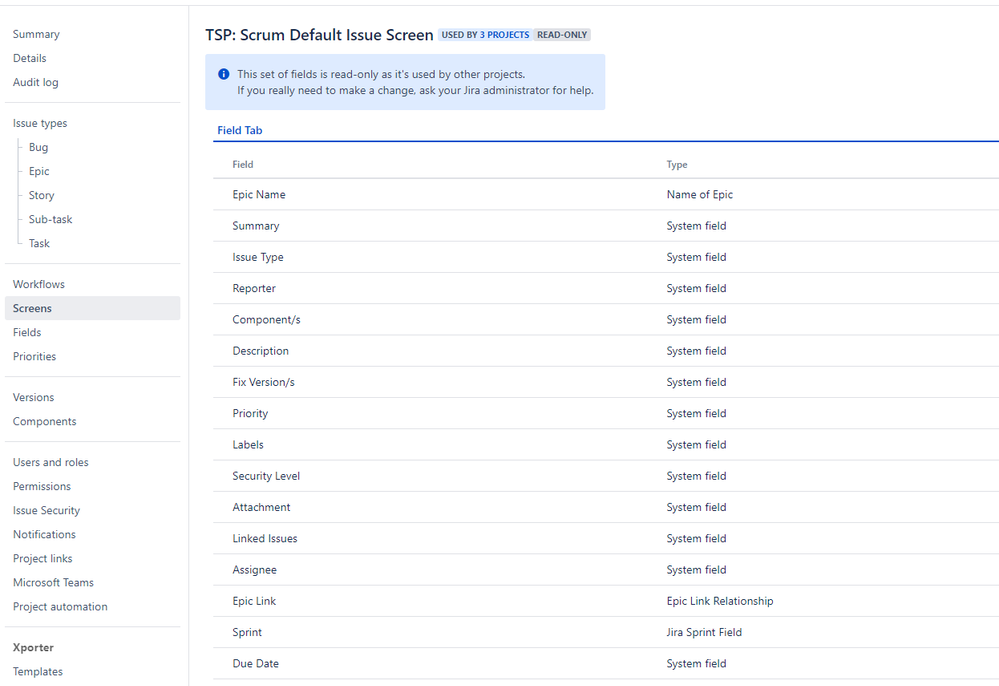
Task: Open Permissions settings
Action: 42,487
